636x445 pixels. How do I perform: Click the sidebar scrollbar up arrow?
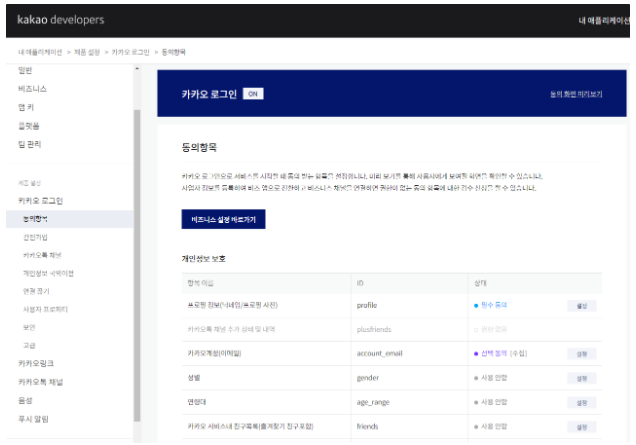tap(137, 69)
